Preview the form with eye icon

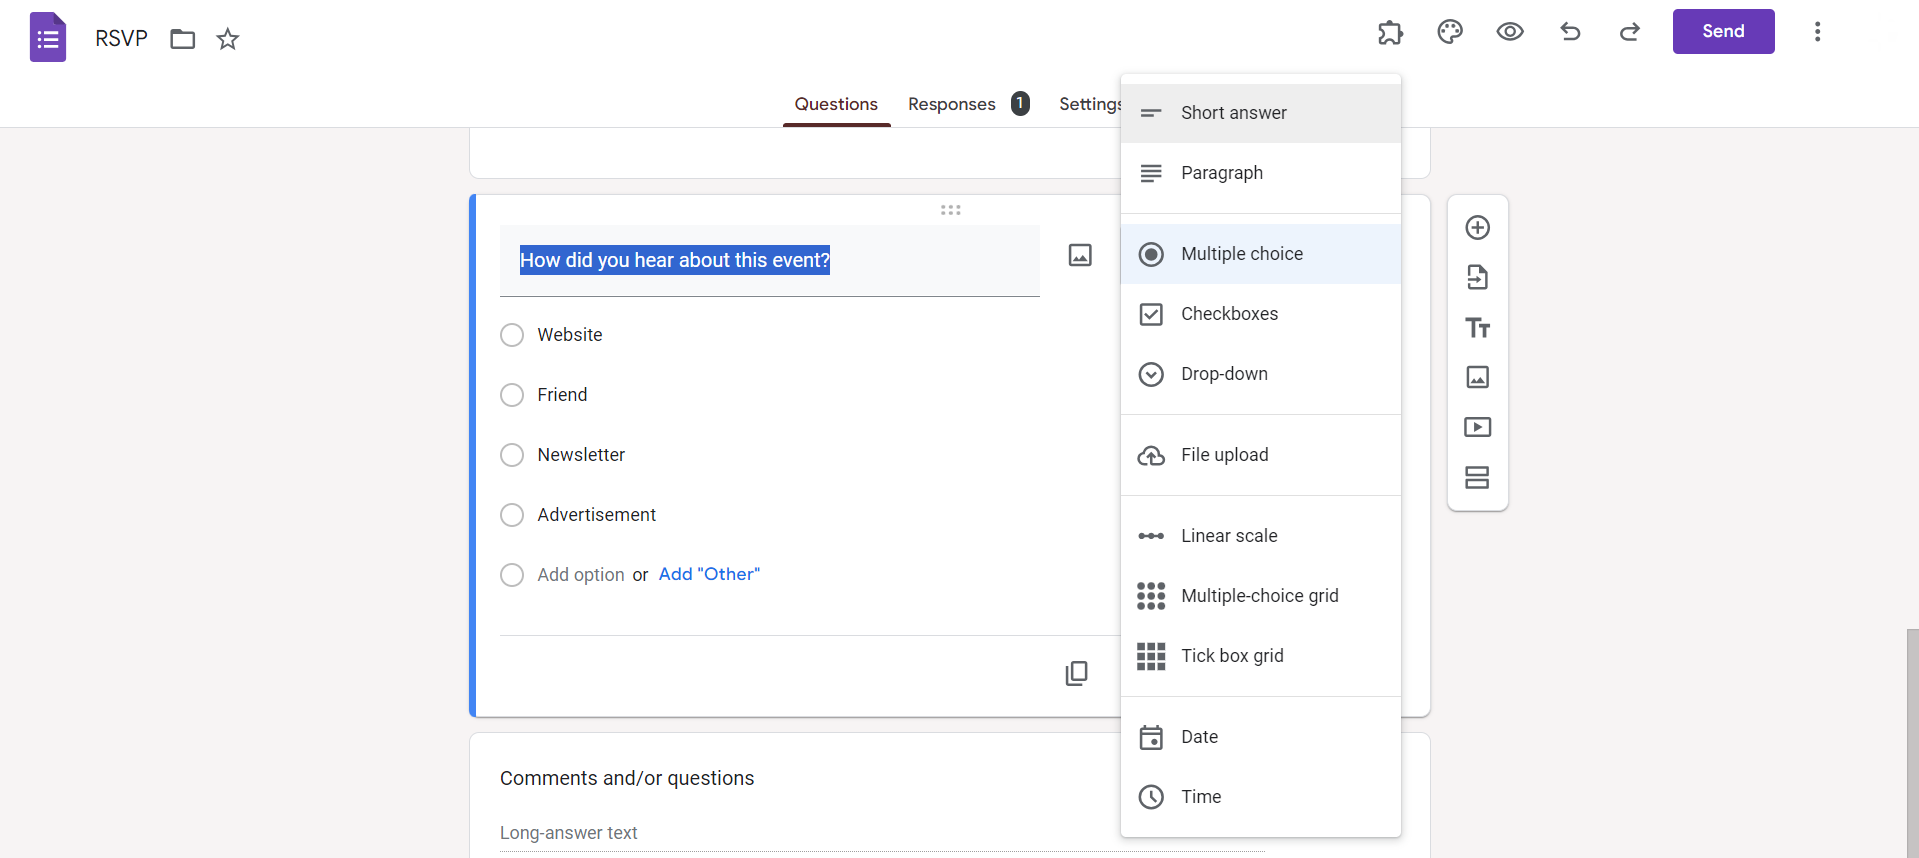tap(1510, 32)
